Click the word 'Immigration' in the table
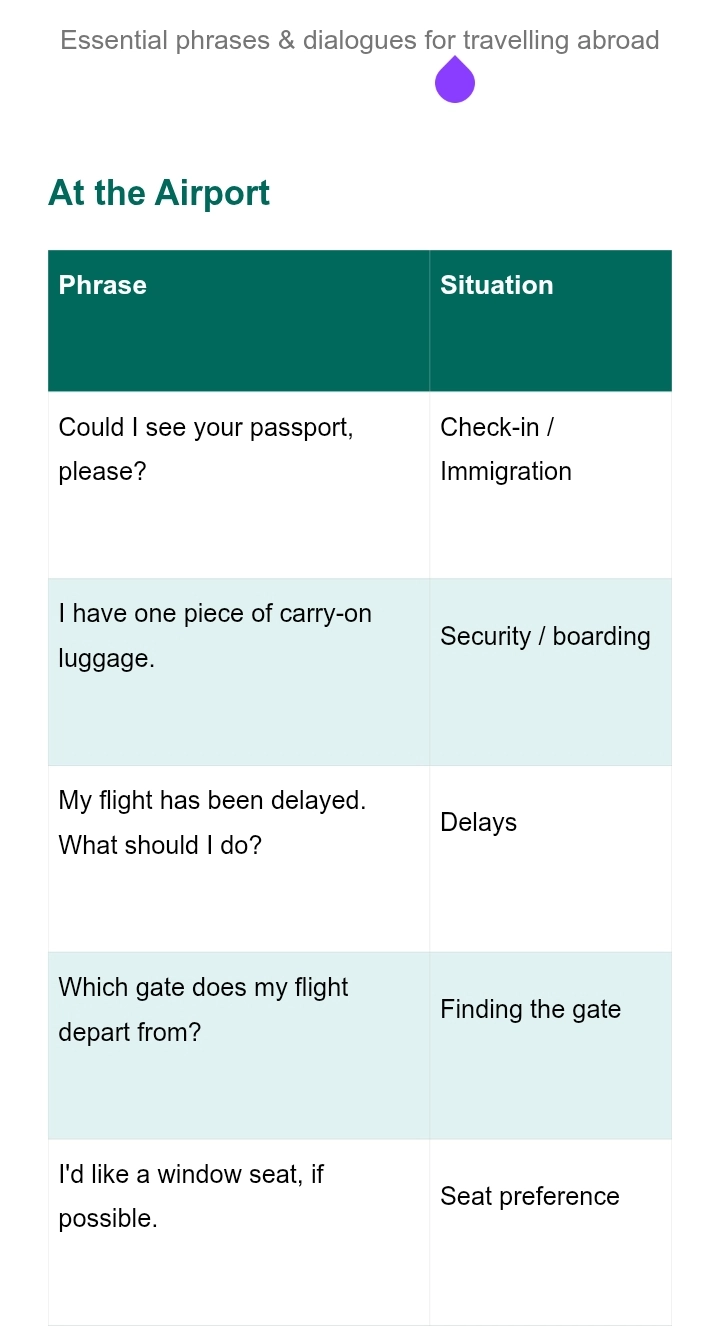Screen dimensions: 720x1326 tap(506, 471)
